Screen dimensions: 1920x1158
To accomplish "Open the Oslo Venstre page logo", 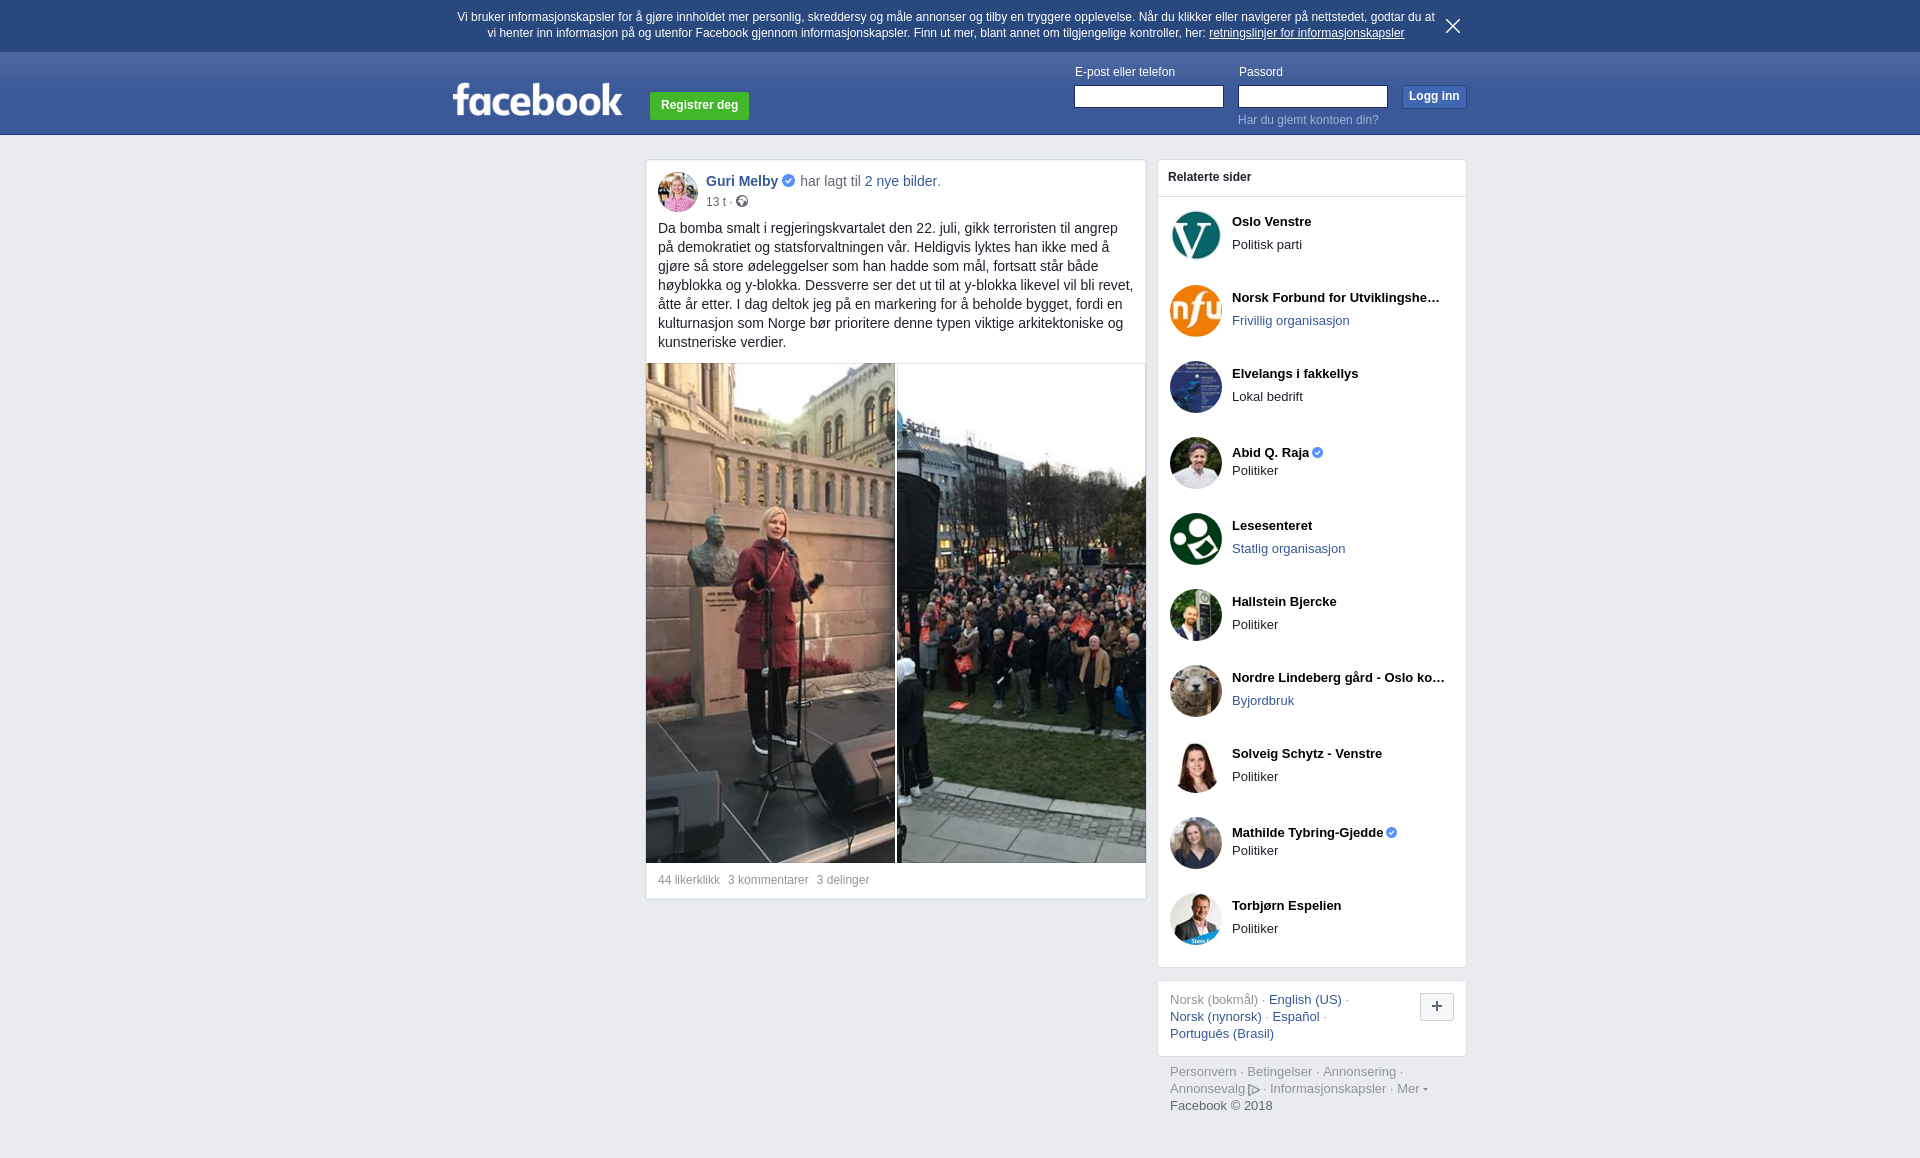I will click(1195, 235).
